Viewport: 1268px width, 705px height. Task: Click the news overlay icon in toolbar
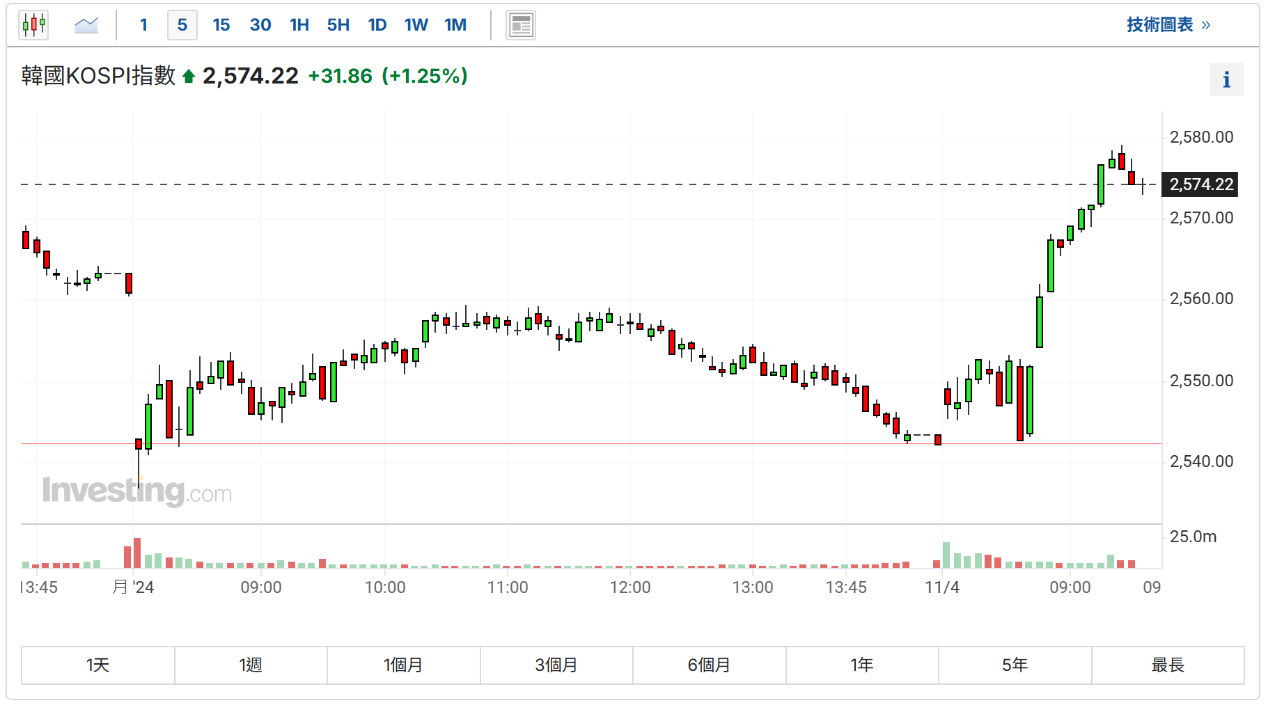[520, 25]
